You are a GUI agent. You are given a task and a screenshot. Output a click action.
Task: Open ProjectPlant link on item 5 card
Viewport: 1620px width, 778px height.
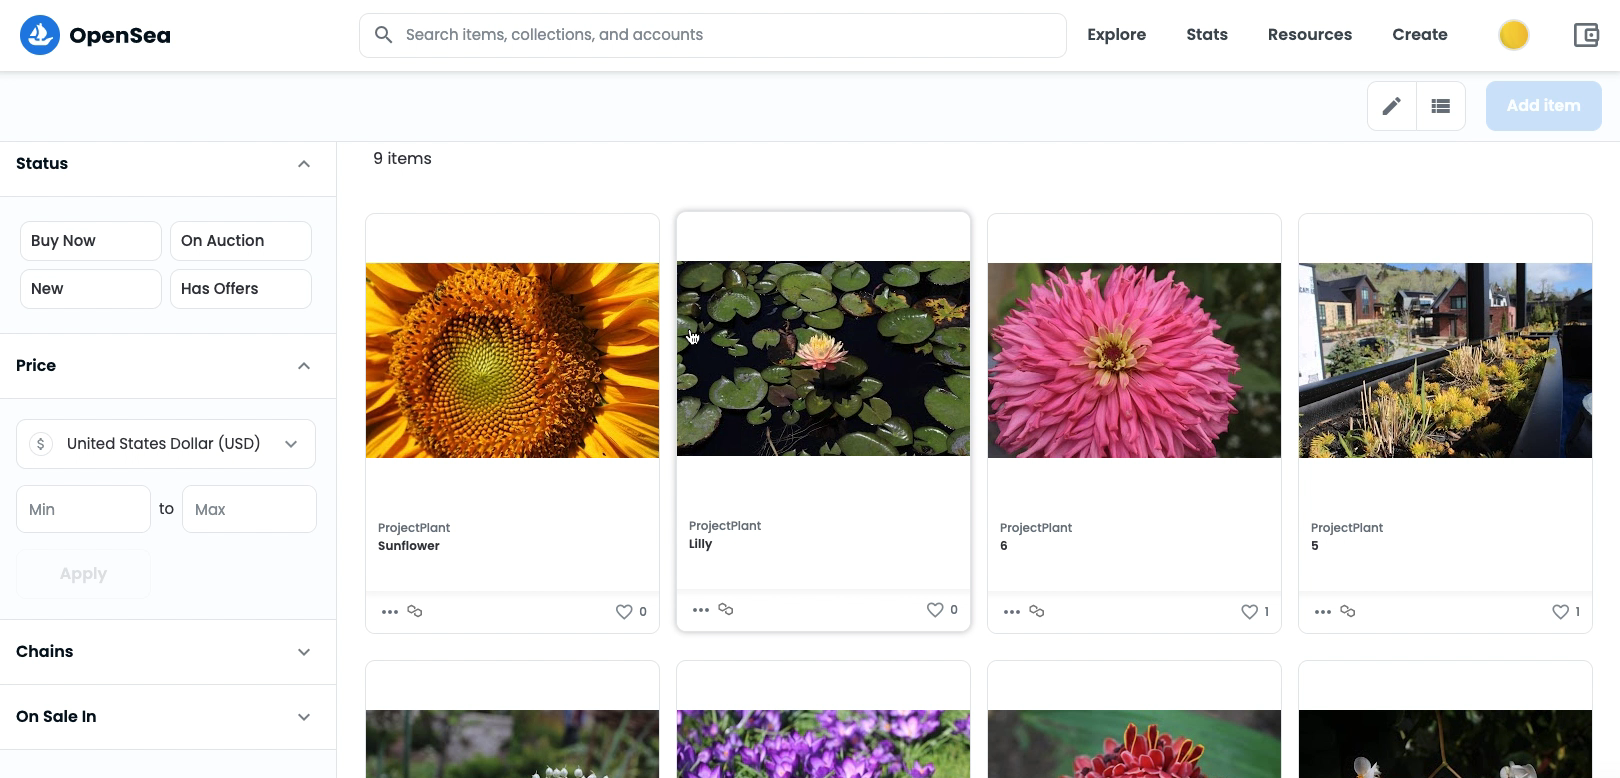[x=1347, y=528]
